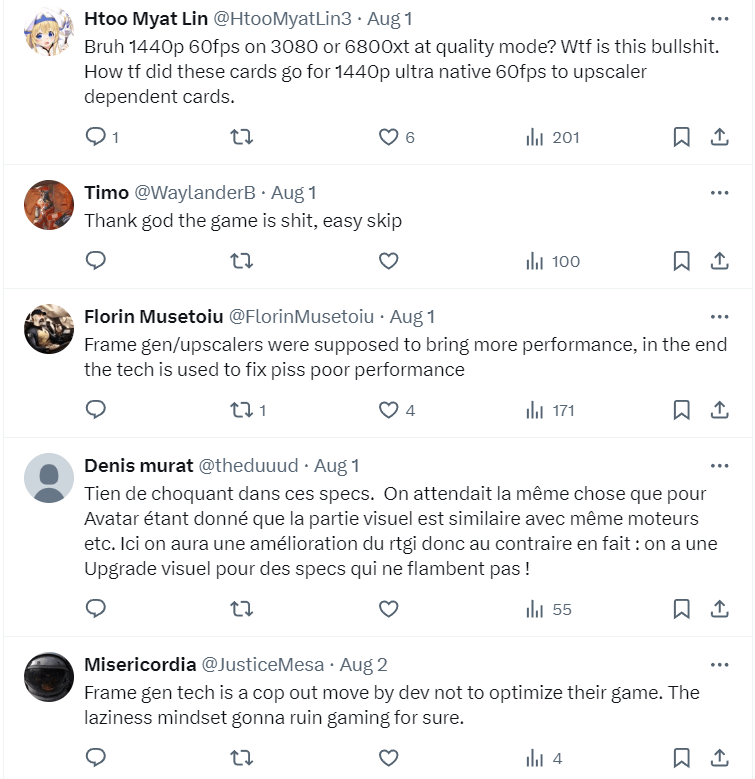Screen dimensions: 755x779
Task: Like Htoo Myat Lin's tweet
Action: [389, 137]
